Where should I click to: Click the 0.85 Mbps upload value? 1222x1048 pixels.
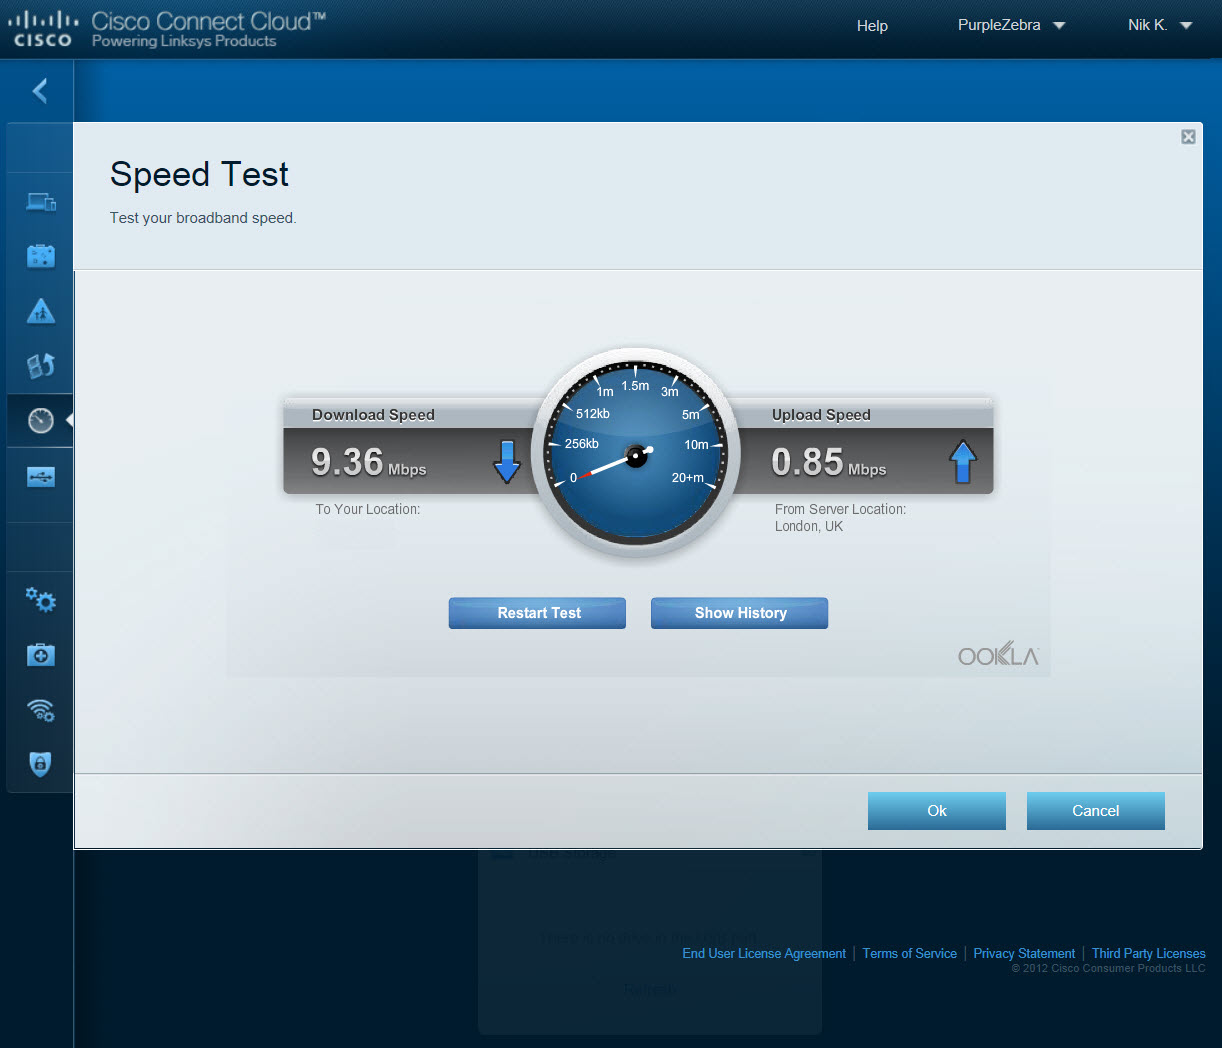pyautogui.click(x=828, y=462)
